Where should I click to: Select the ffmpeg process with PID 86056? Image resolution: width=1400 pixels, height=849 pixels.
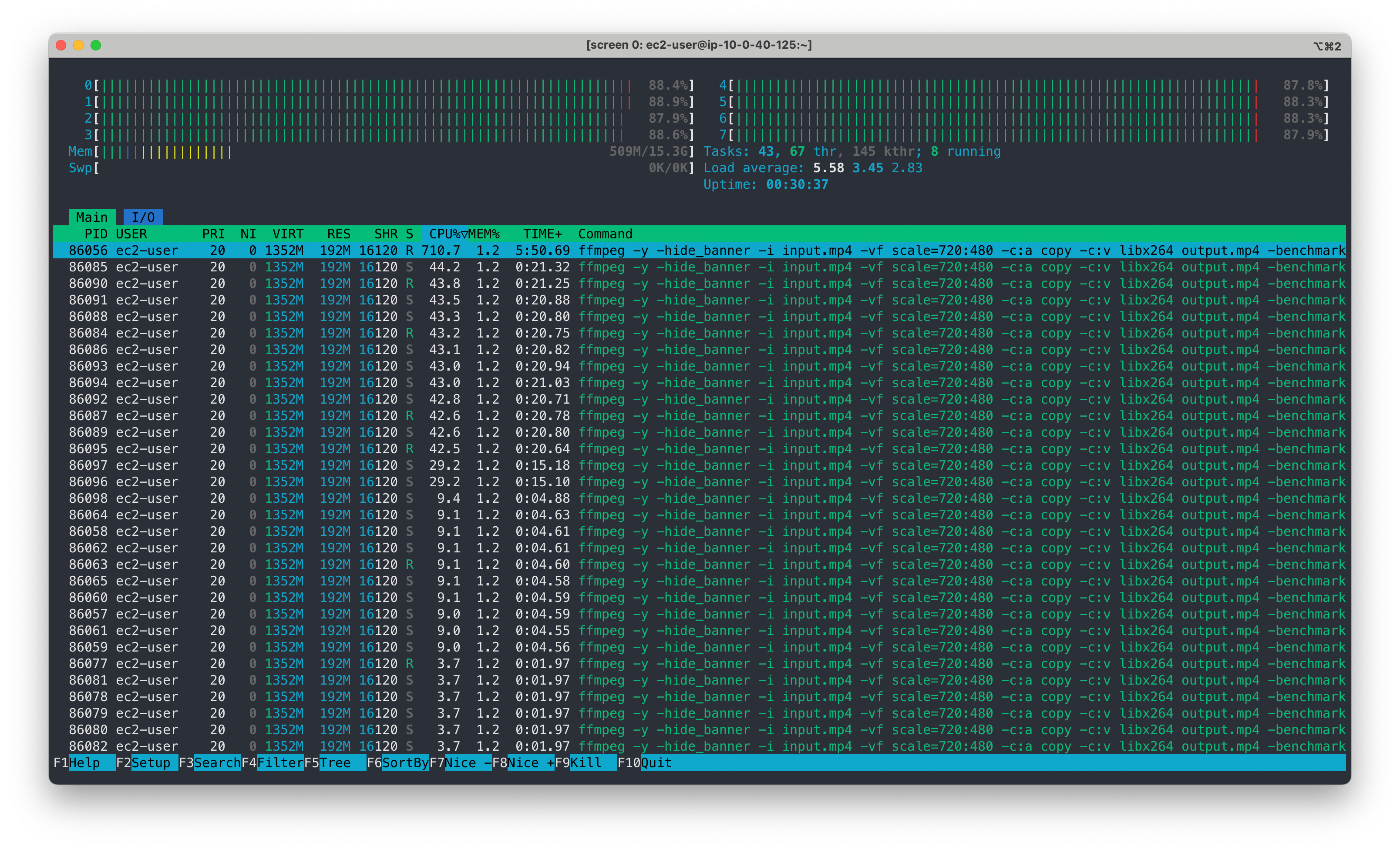(400, 249)
